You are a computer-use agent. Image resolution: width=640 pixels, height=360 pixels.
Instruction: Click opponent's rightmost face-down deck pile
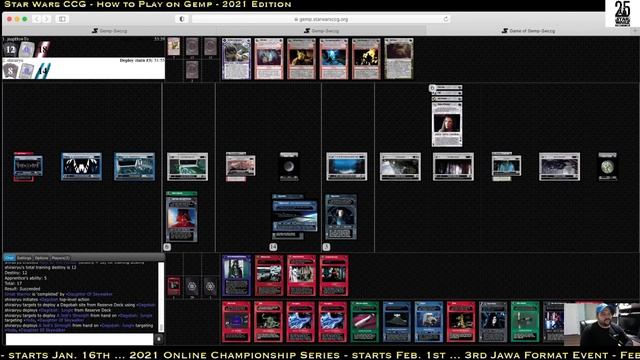pyautogui.click(x=211, y=47)
